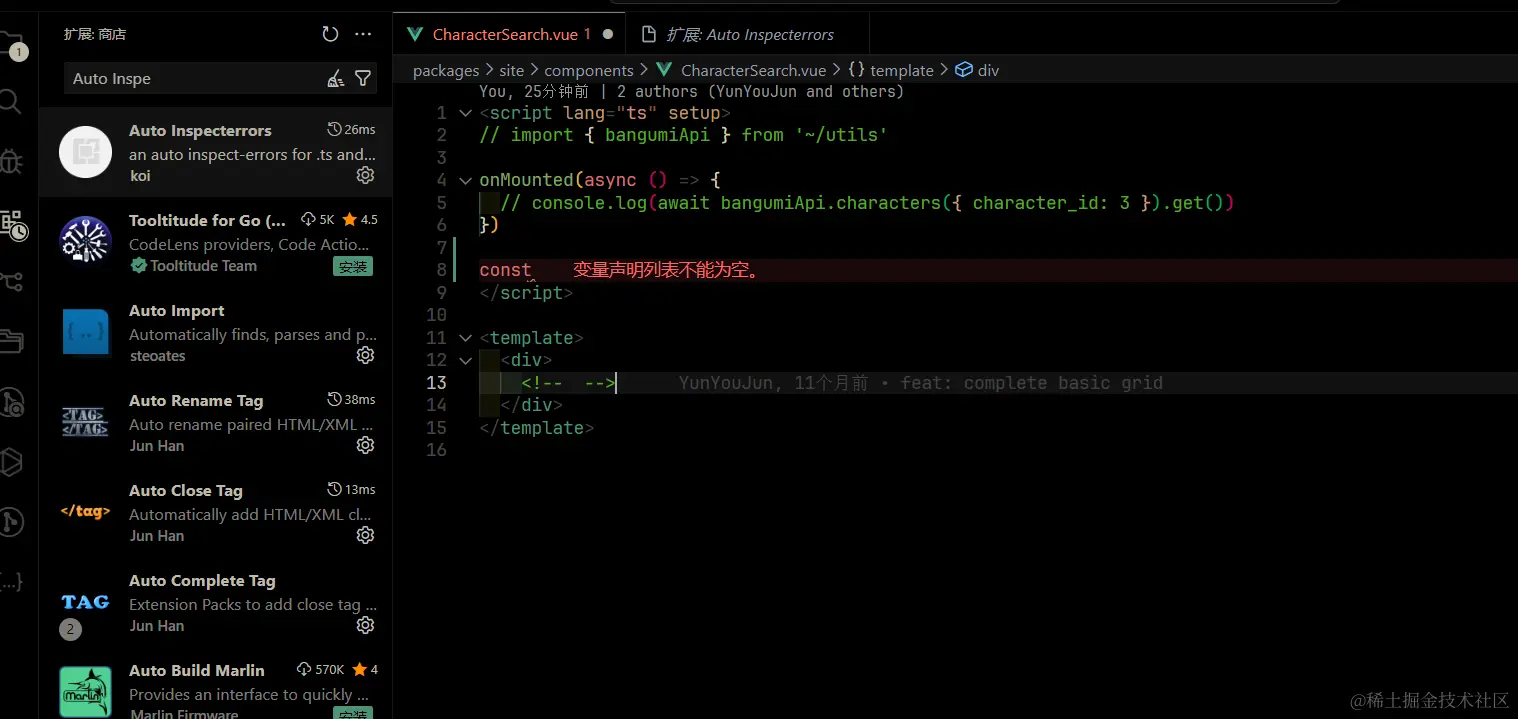Switch to the Auto Inspecterrors extension tab

coord(749,34)
